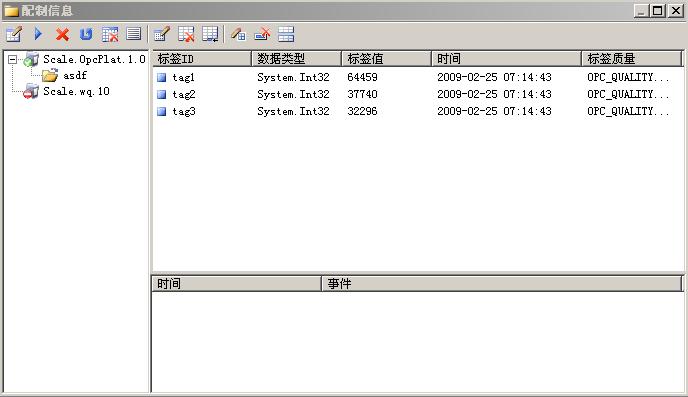The height and width of the screenshot is (397, 688).
Task: Sort by the 标签质量 column header
Action: click(x=631, y=58)
